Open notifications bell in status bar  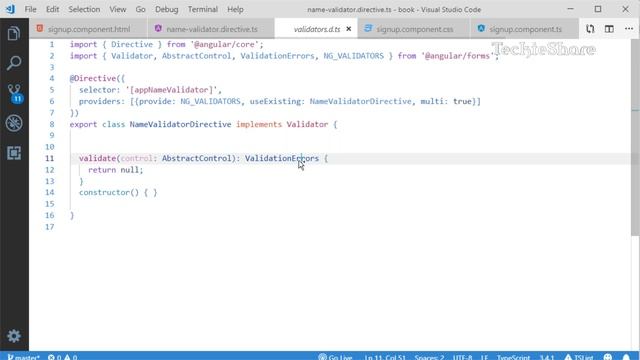pyautogui.click(x=627, y=357)
